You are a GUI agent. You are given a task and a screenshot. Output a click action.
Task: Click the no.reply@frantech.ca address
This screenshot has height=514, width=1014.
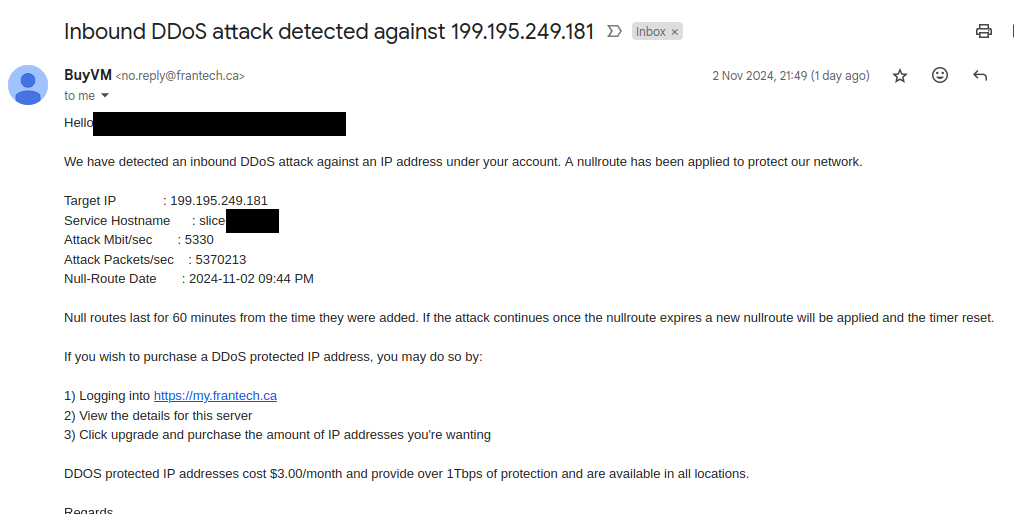click(x=180, y=76)
